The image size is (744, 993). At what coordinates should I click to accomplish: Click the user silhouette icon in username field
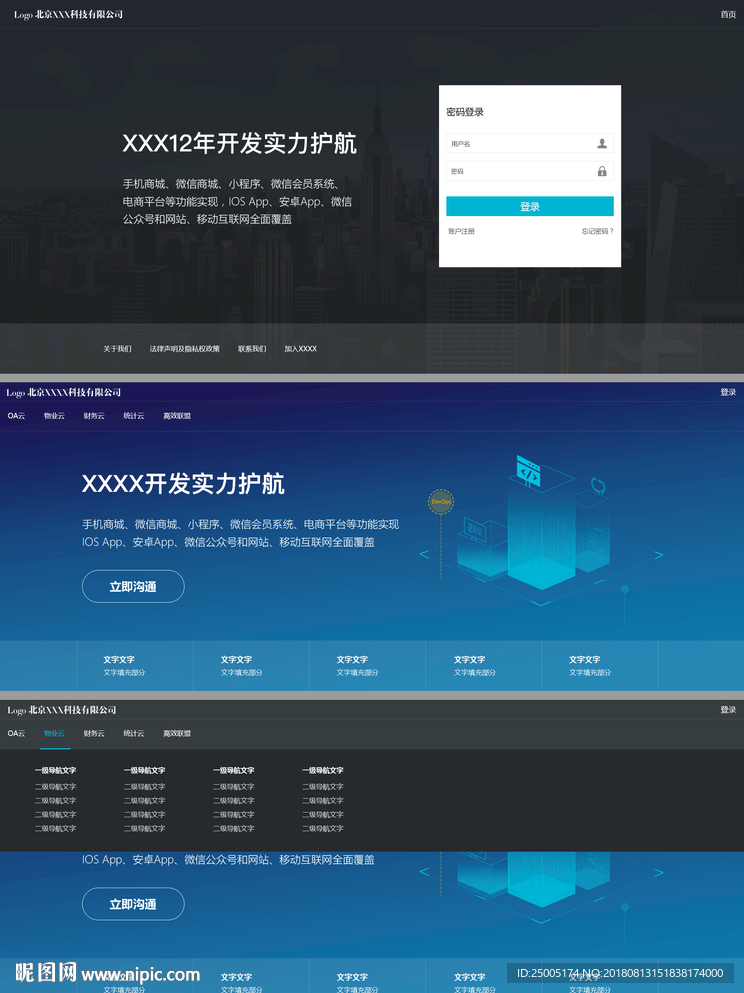[x=602, y=143]
